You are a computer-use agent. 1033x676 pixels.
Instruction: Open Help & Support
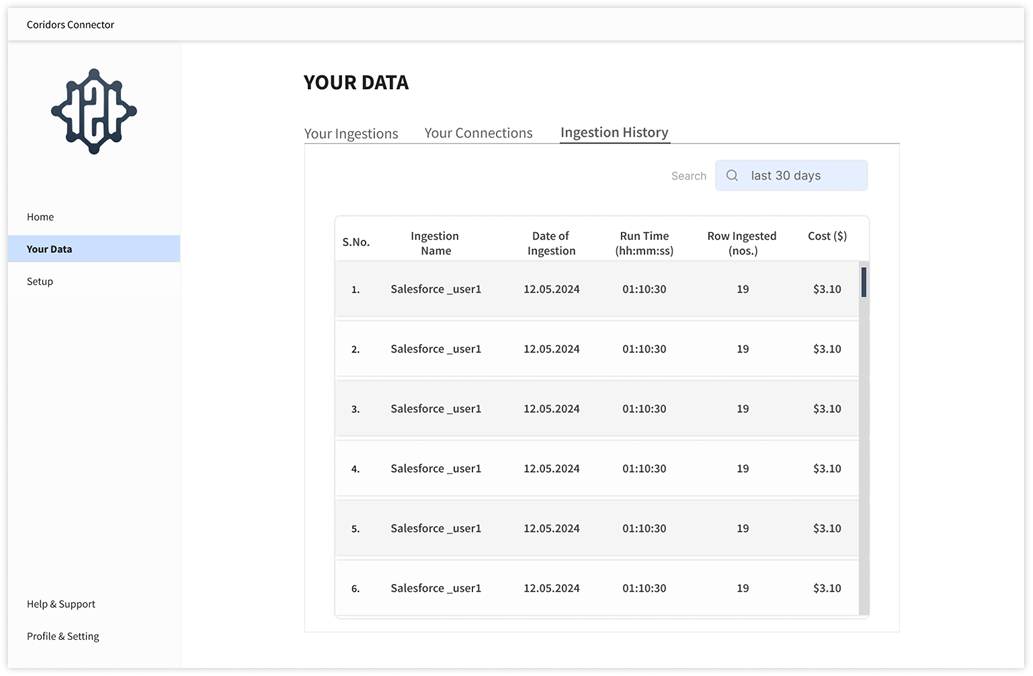61,604
